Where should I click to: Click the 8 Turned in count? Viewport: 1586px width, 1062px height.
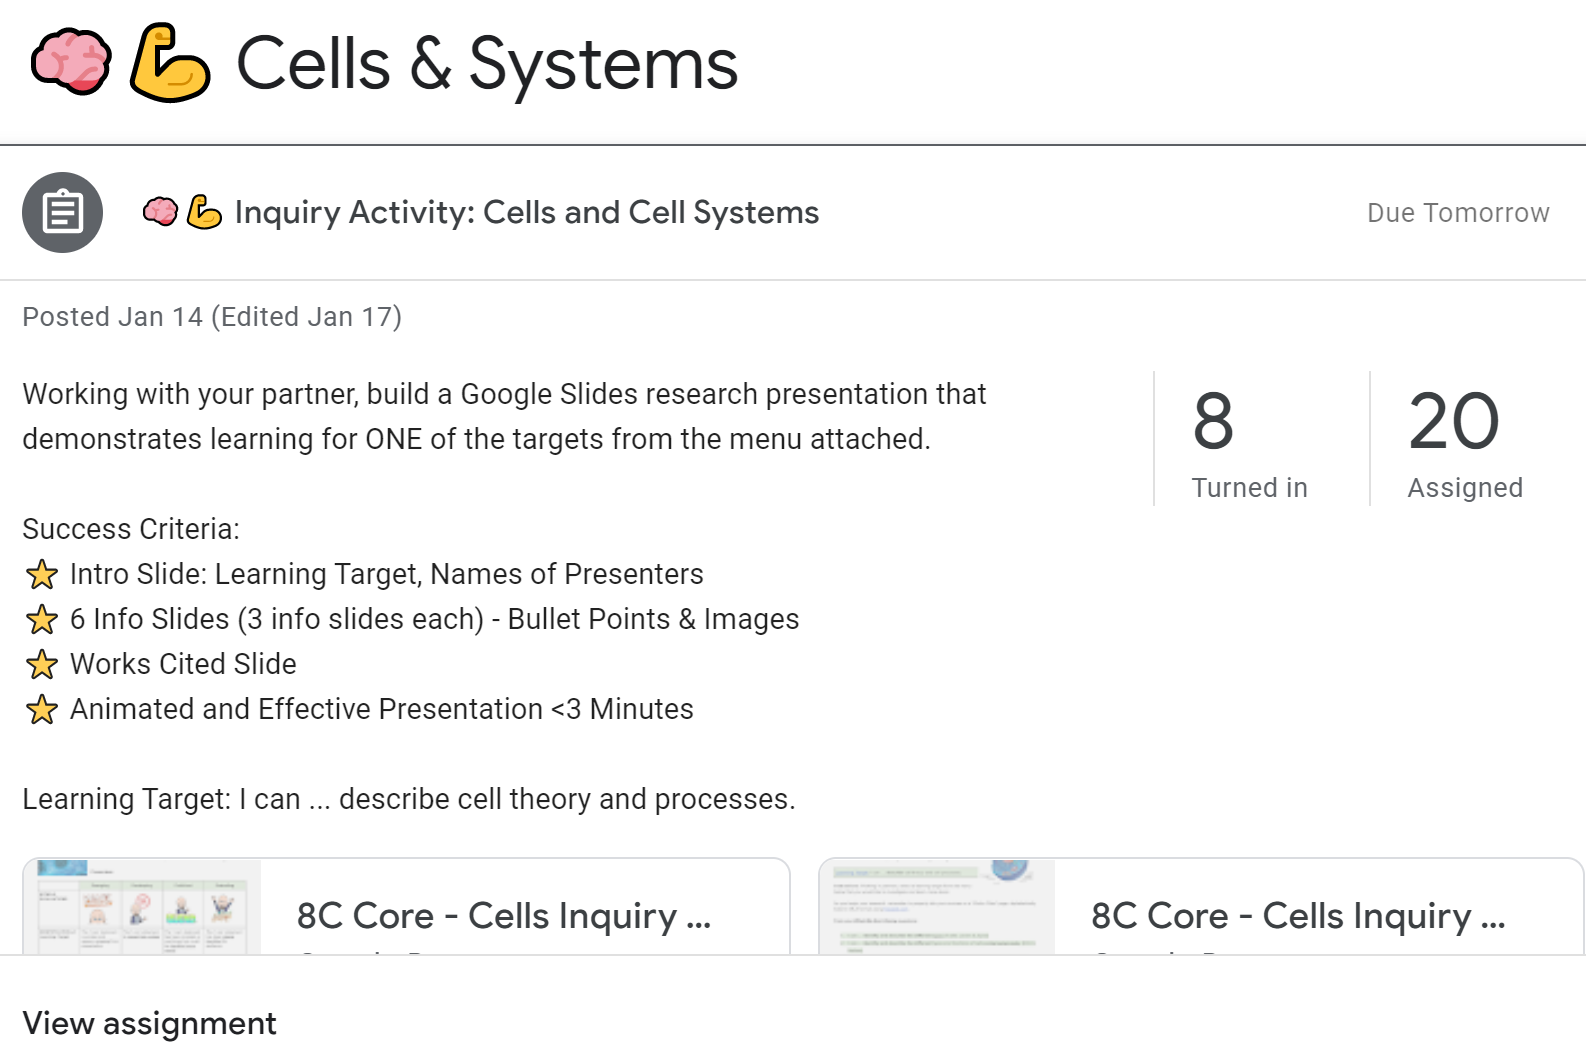pyautogui.click(x=1250, y=441)
